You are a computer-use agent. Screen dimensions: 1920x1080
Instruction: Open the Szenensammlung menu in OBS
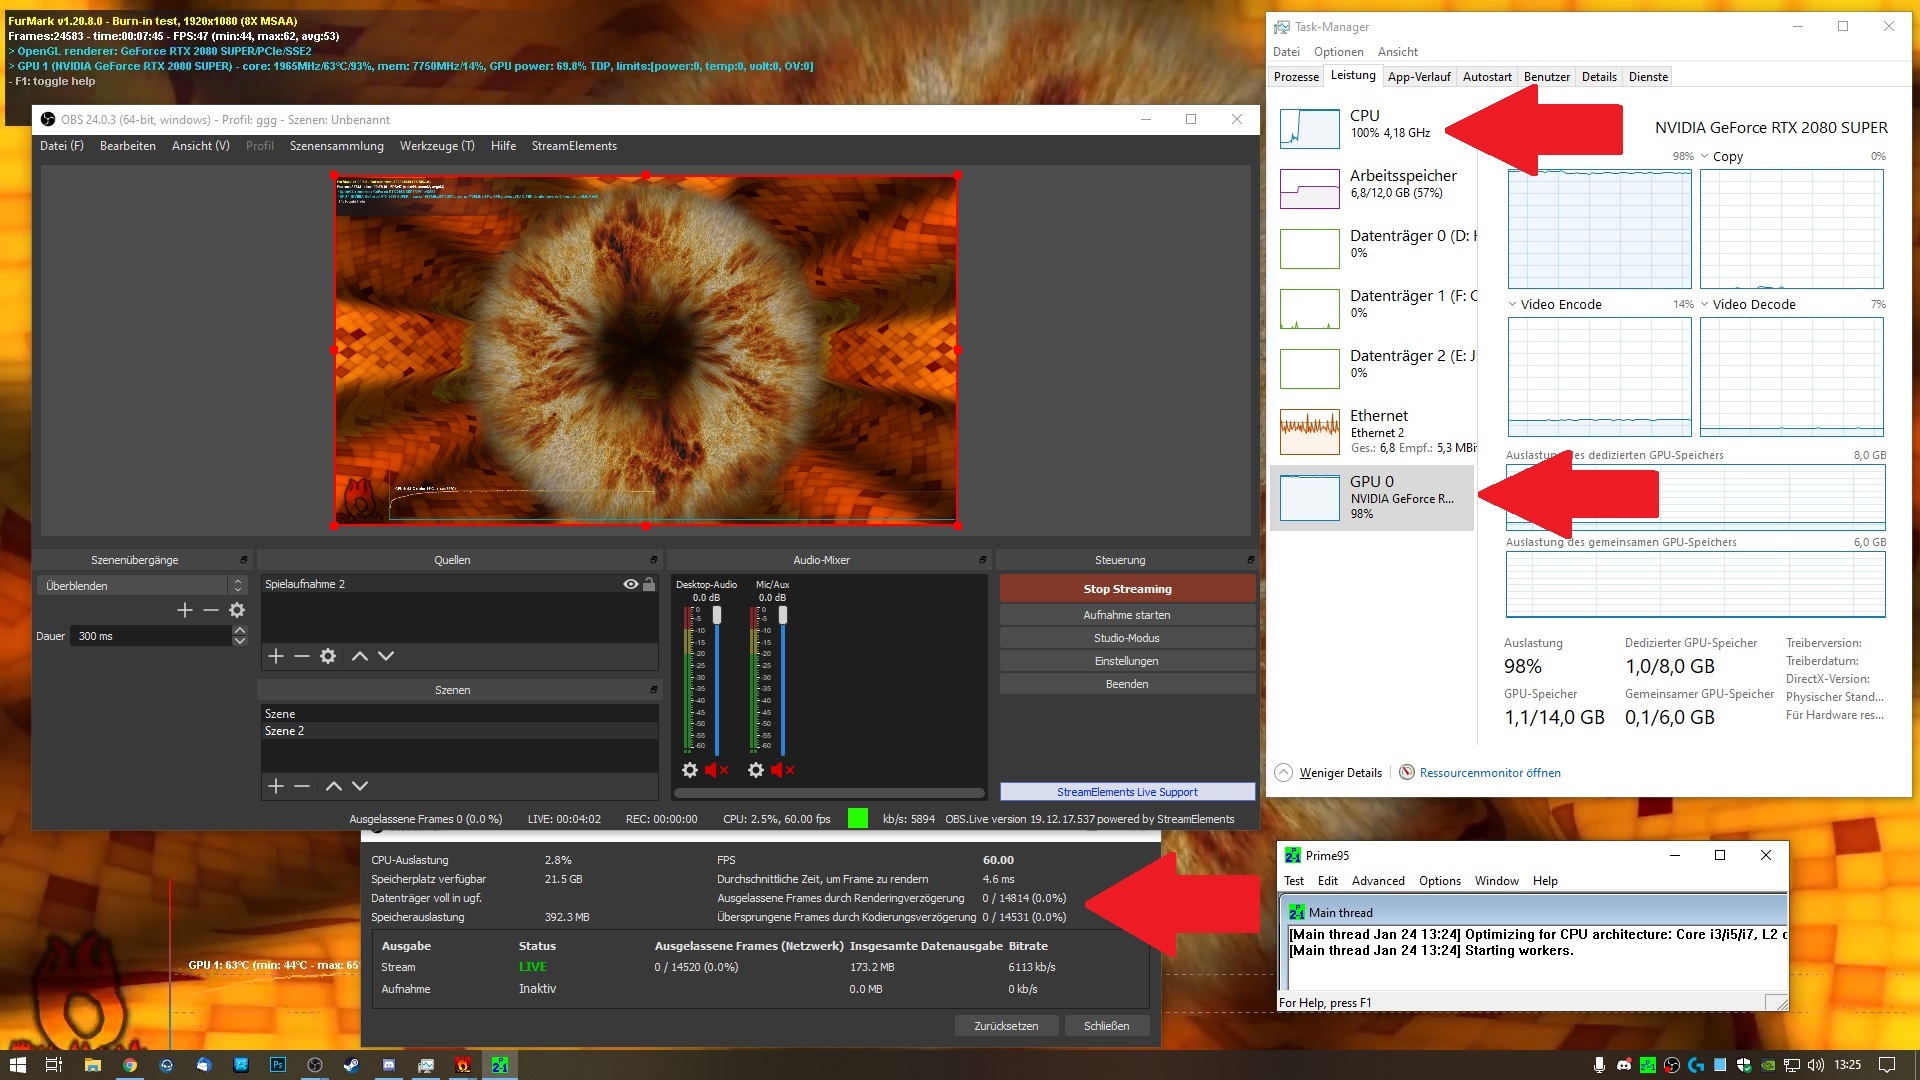(x=336, y=146)
